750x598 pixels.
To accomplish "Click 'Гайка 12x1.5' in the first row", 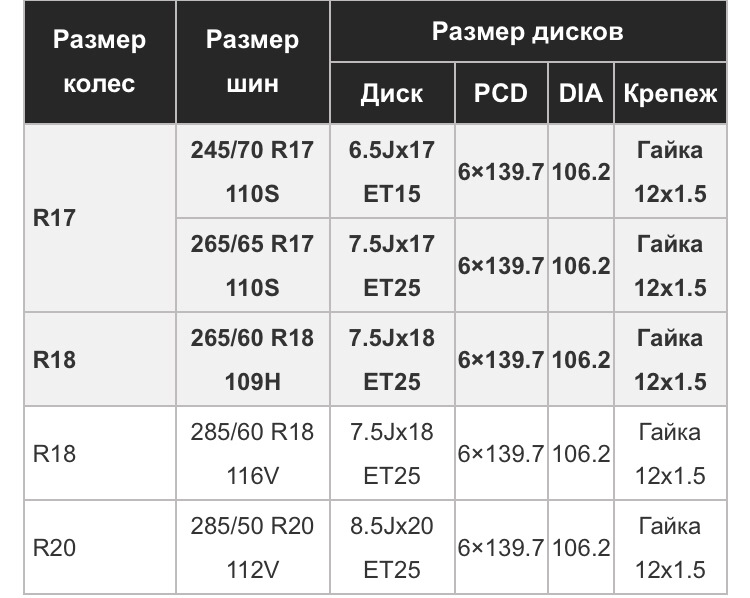I will [670, 171].
